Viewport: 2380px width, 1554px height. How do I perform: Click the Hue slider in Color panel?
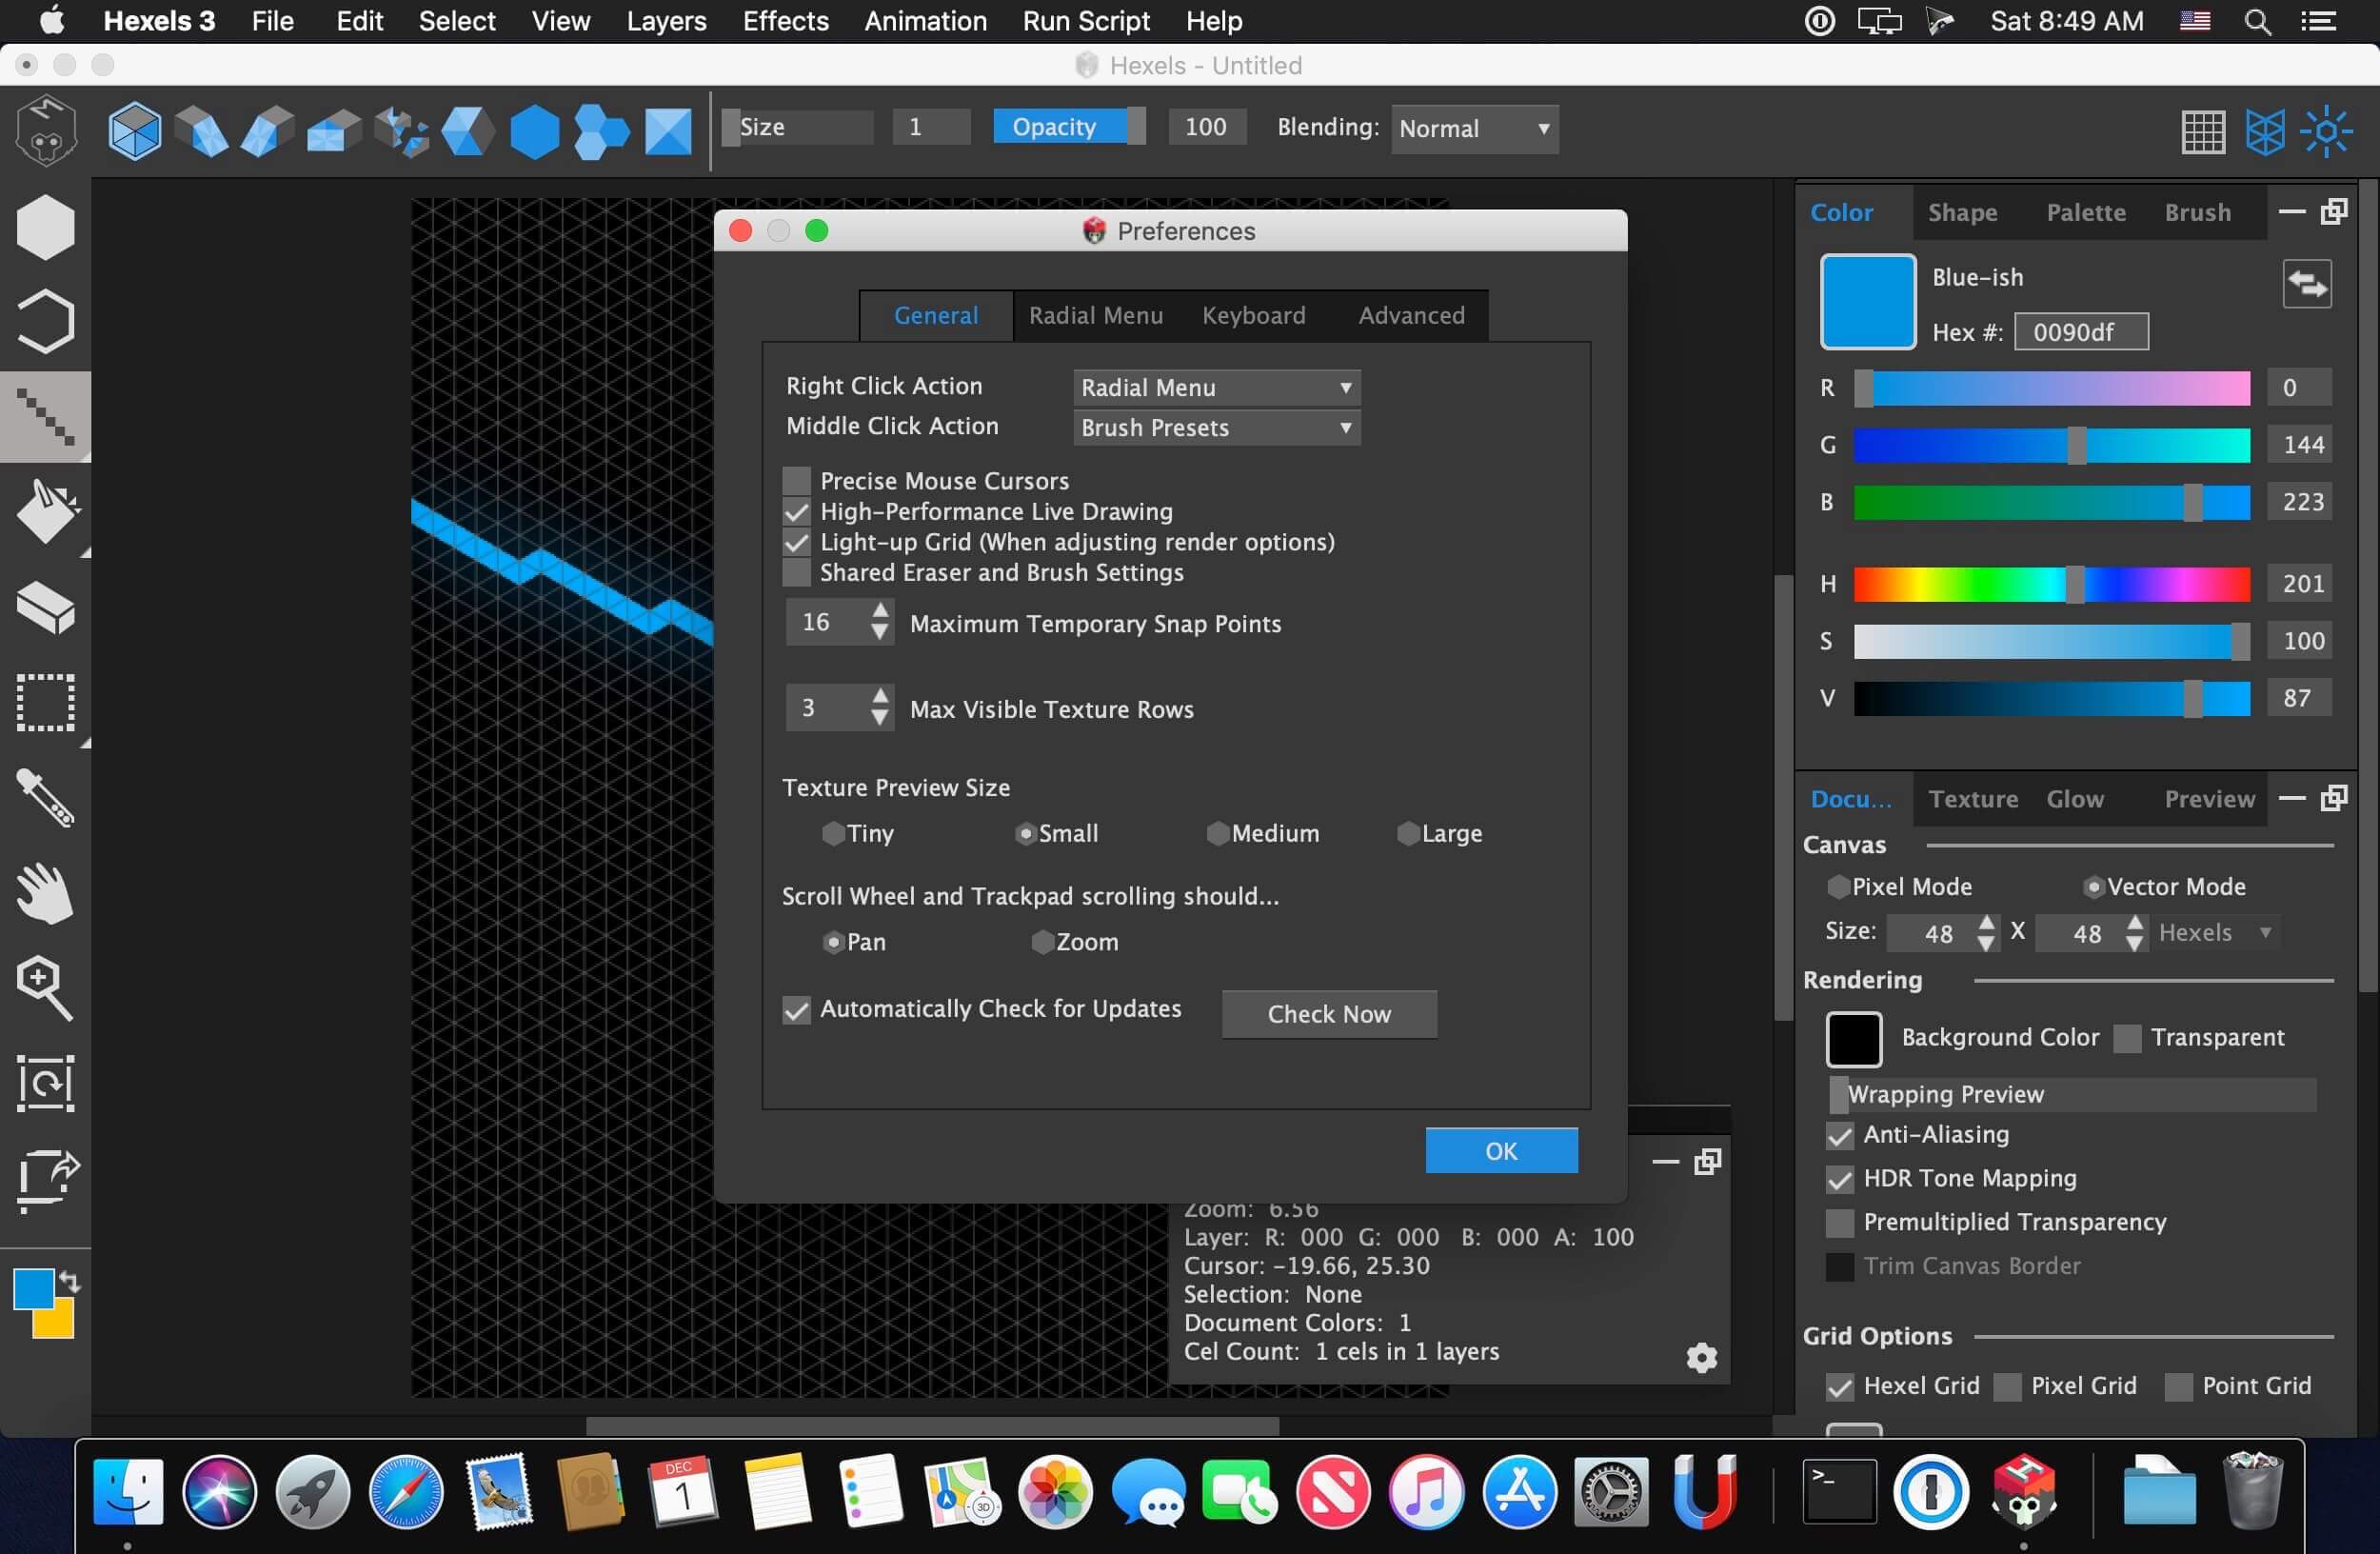coord(2051,584)
